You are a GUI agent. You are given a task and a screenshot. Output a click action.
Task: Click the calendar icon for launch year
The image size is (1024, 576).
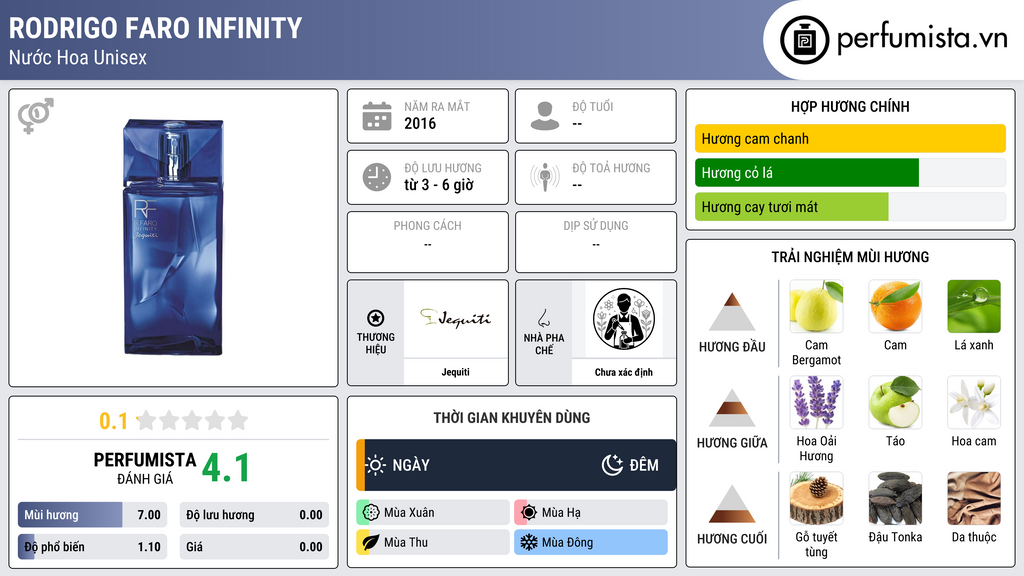pyautogui.click(x=377, y=116)
